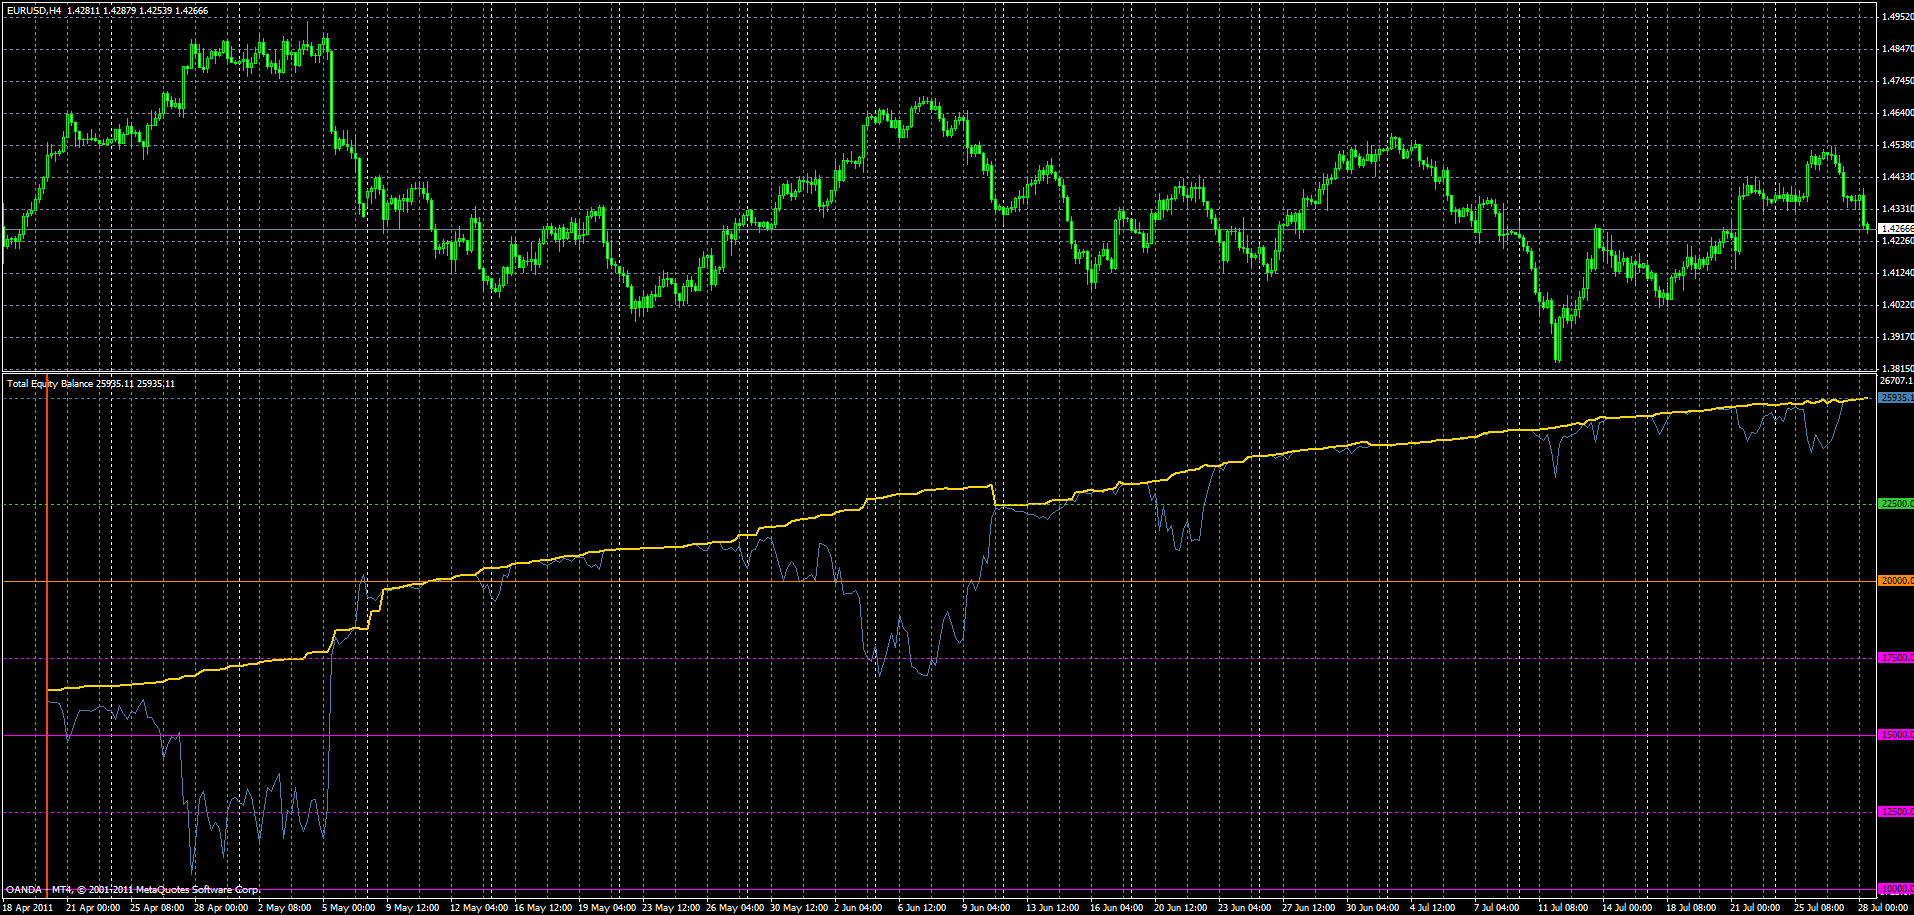
Task: Click the 18 Apr 2011 date label
Action: pyautogui.click(x=28, y=908)
